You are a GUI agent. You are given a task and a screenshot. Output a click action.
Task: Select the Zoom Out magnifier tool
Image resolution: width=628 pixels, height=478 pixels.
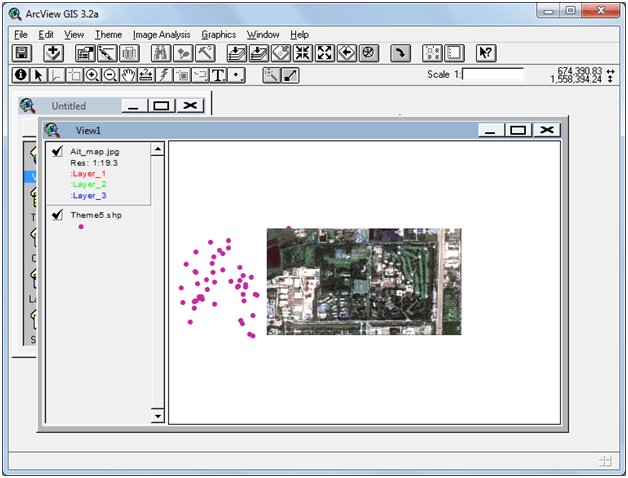[x=109, y=75]
